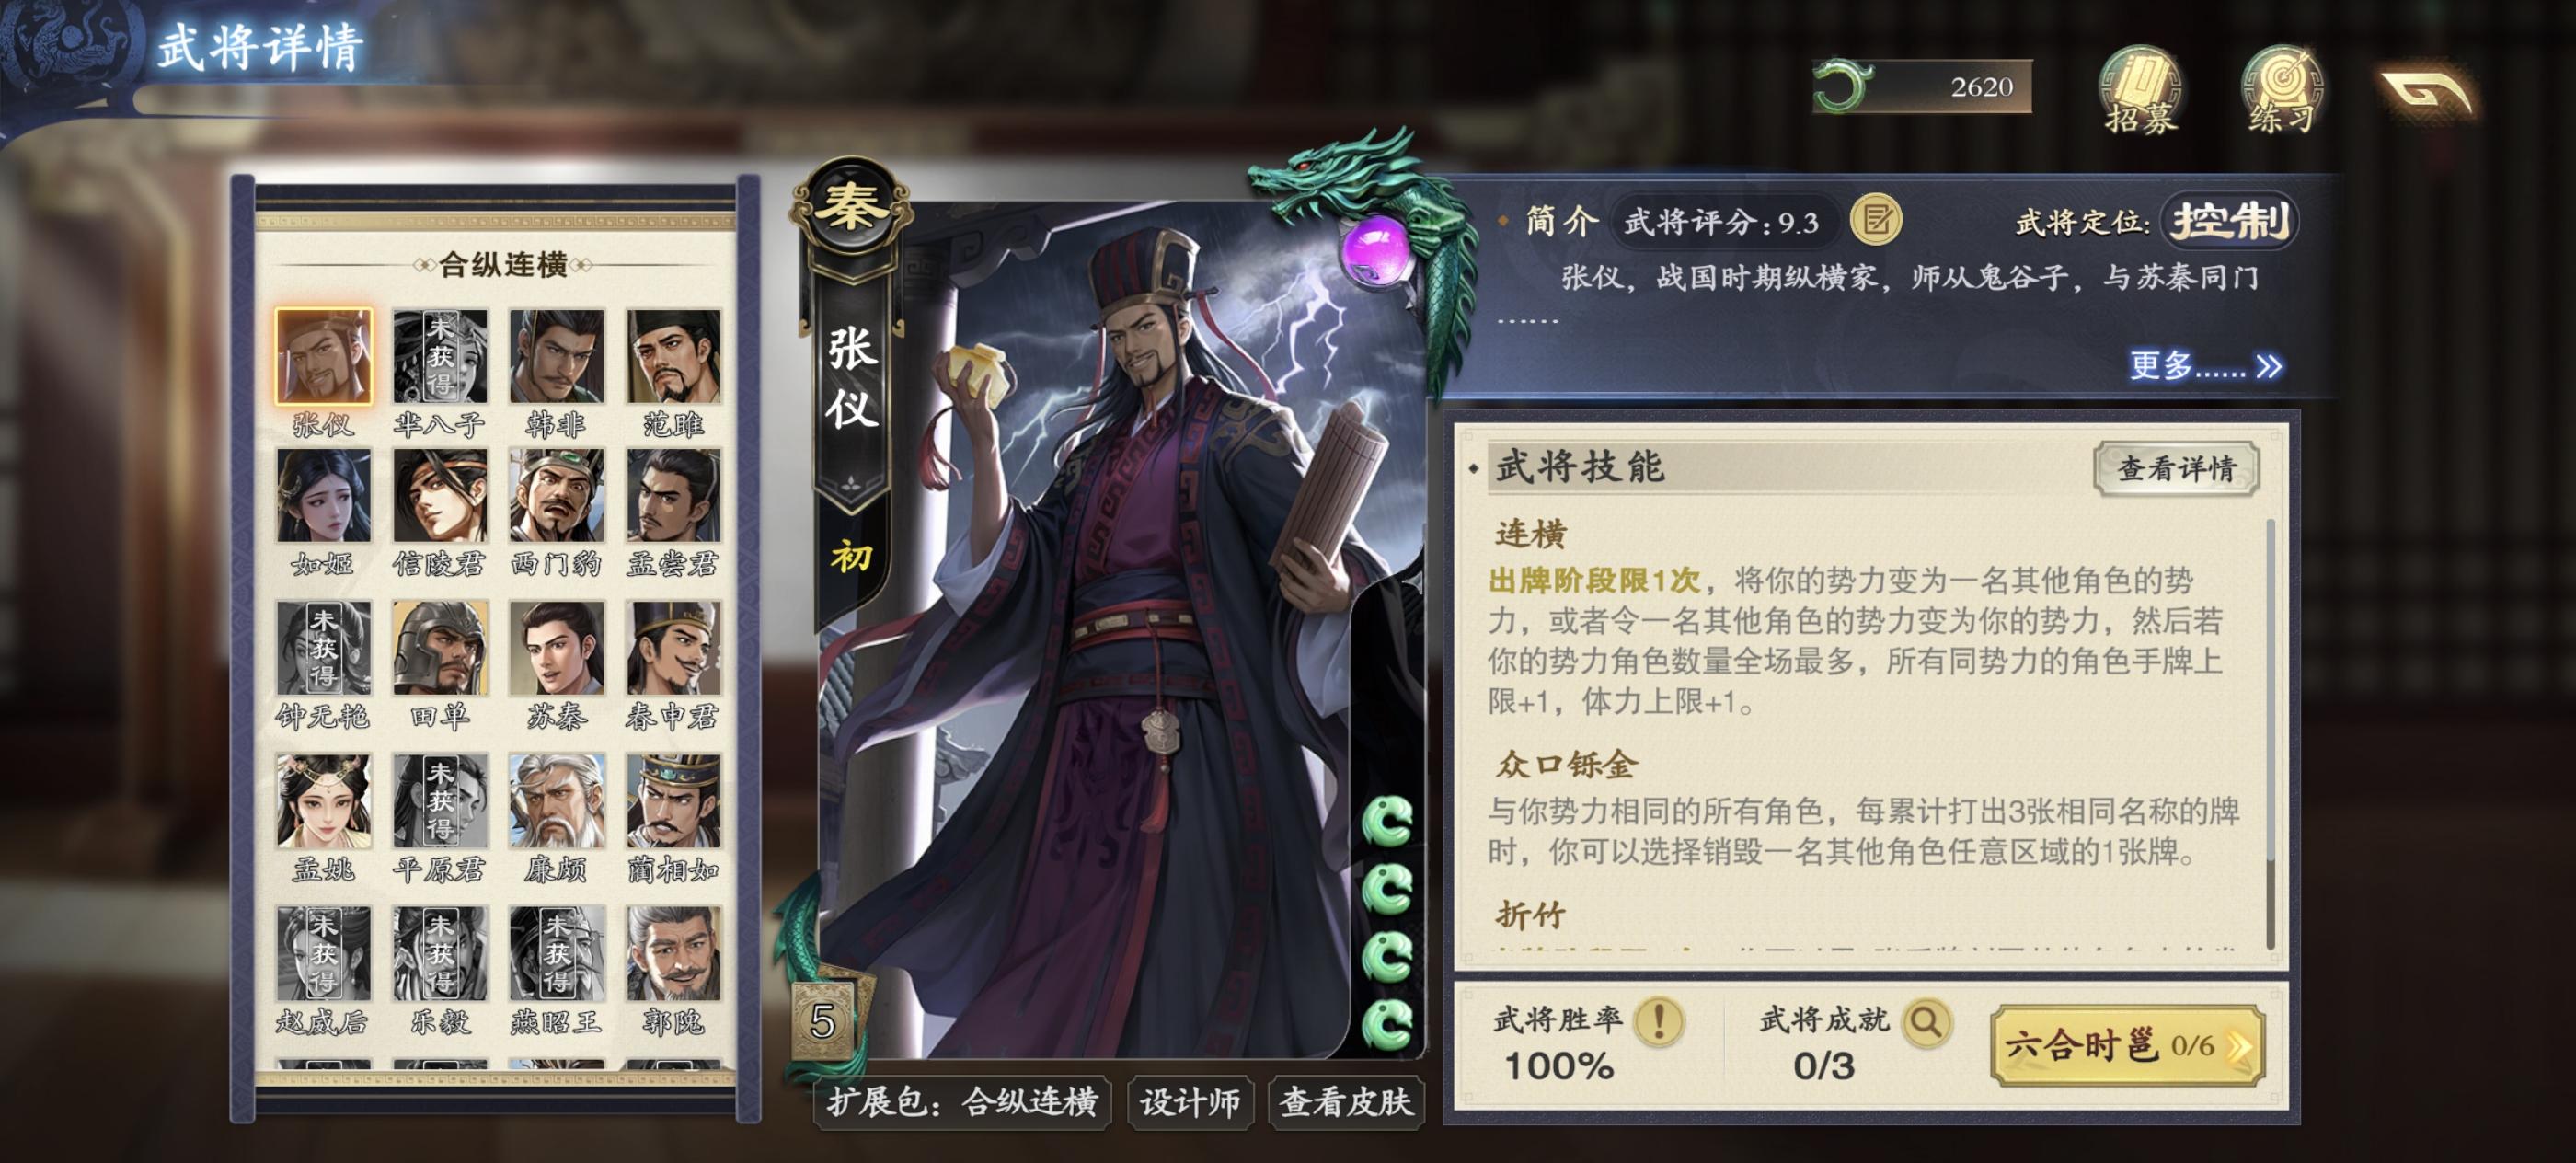Click the win rate exclamation icon
This screenshot has height=1163, width=2576.
pos(1659,1021)
